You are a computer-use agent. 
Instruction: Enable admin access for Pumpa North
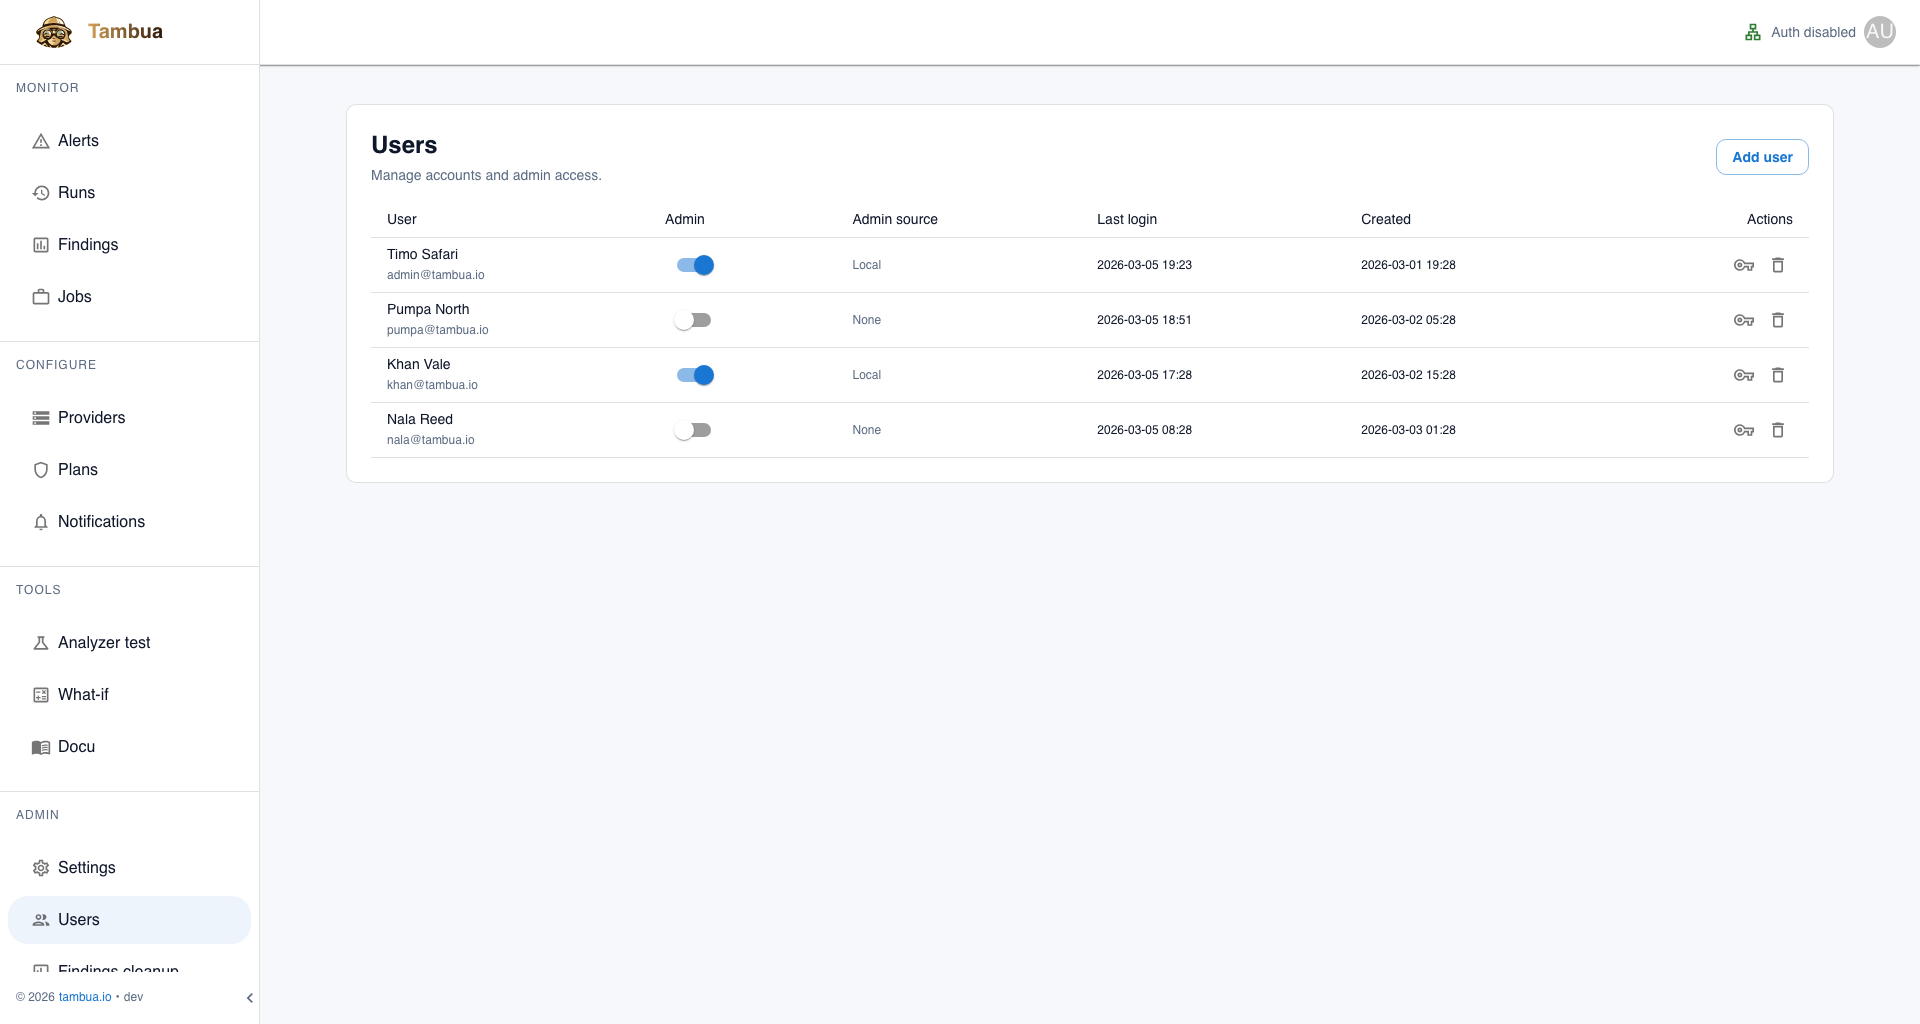pos(694,320)
